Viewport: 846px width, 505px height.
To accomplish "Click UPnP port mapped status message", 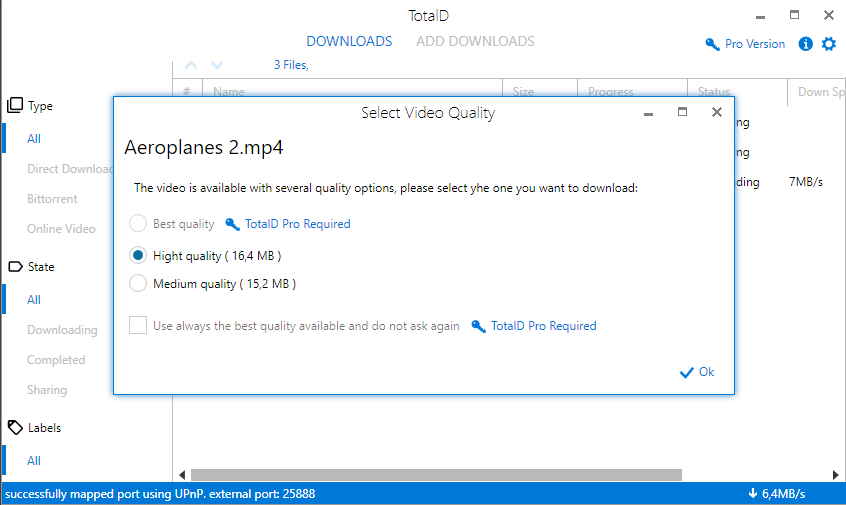I will [x=160, y=494].
